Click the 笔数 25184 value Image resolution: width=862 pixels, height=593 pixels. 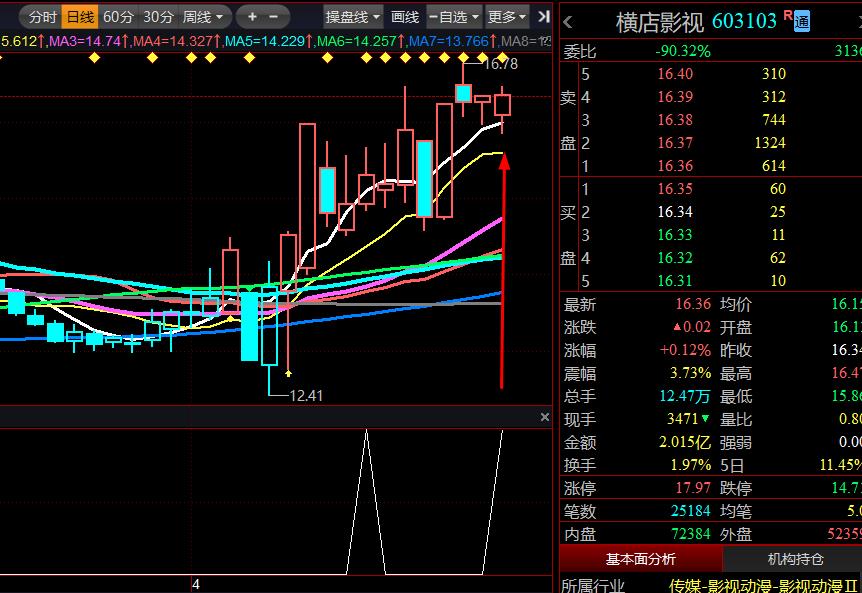pos(690,511)
